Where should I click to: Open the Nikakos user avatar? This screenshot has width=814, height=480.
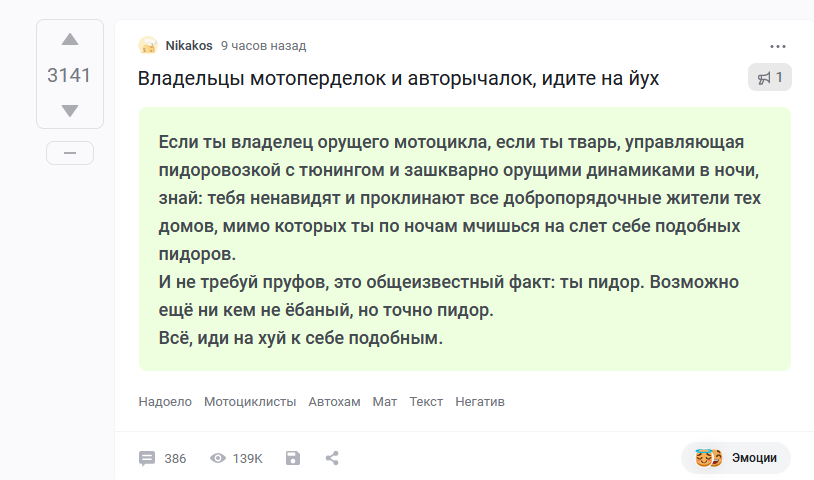point(148,46)
